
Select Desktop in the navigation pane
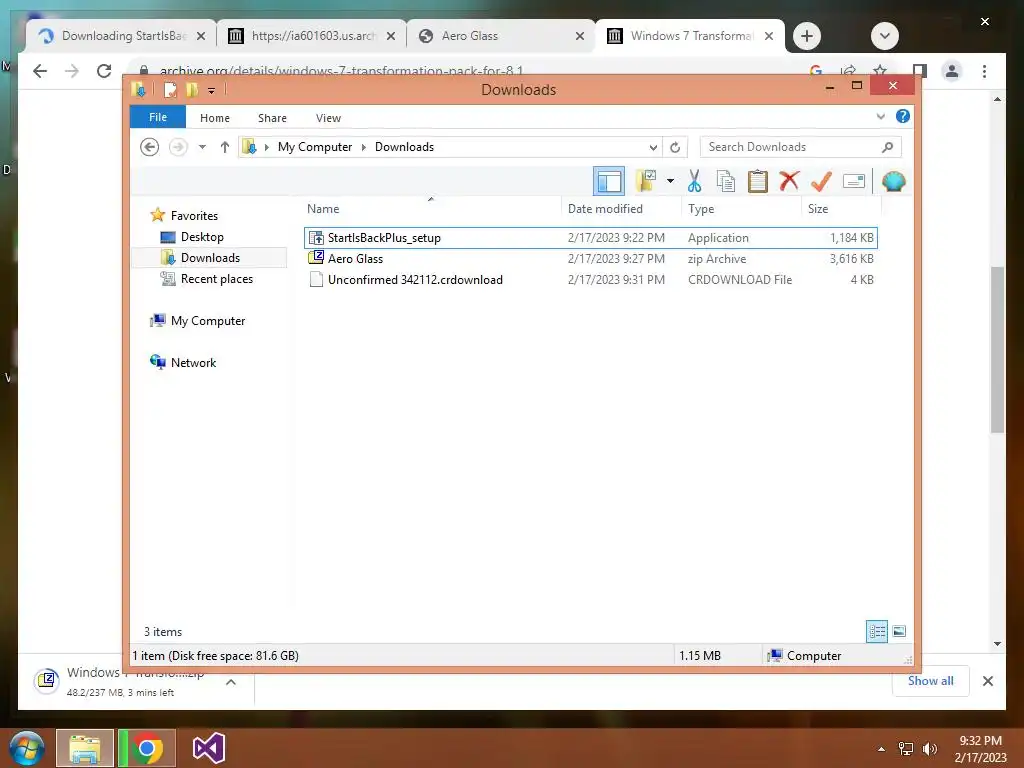(x=202, y=237)
